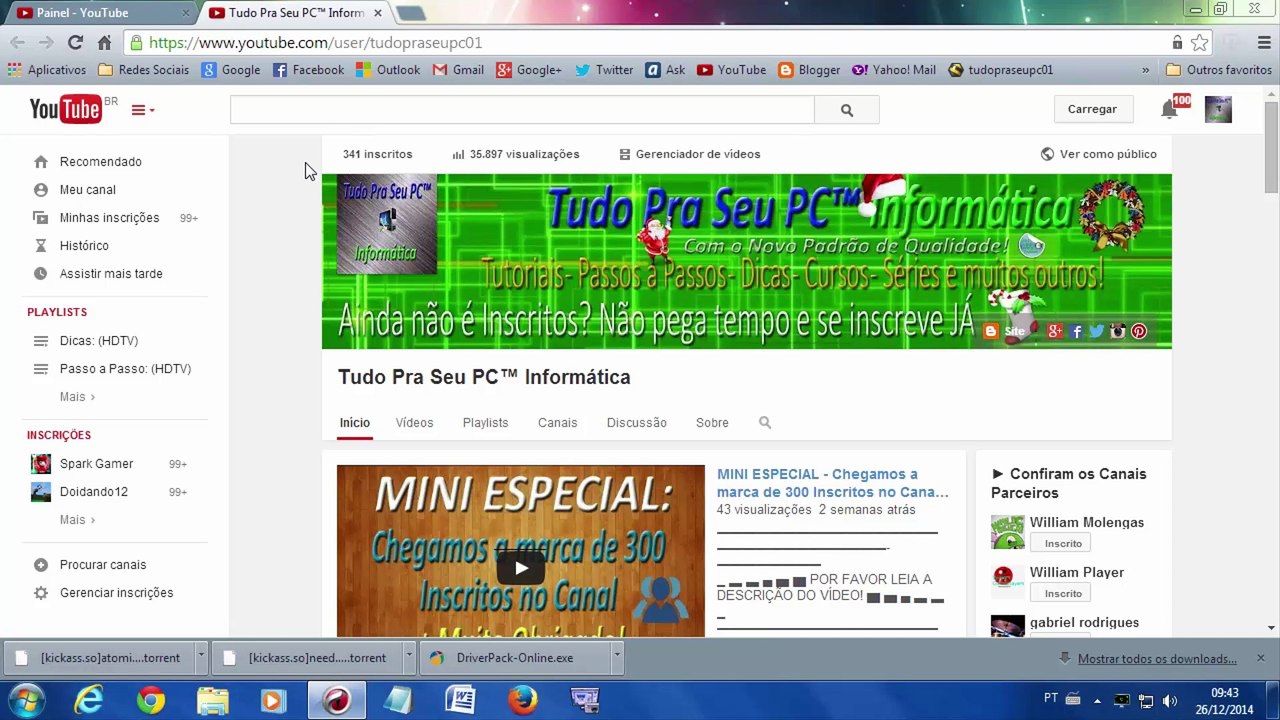Click the Google+ icon on channel banner
Image resolution: width=1280 pixels, height=720 pixels.
pyautogui.click(x=1055, y=331)
